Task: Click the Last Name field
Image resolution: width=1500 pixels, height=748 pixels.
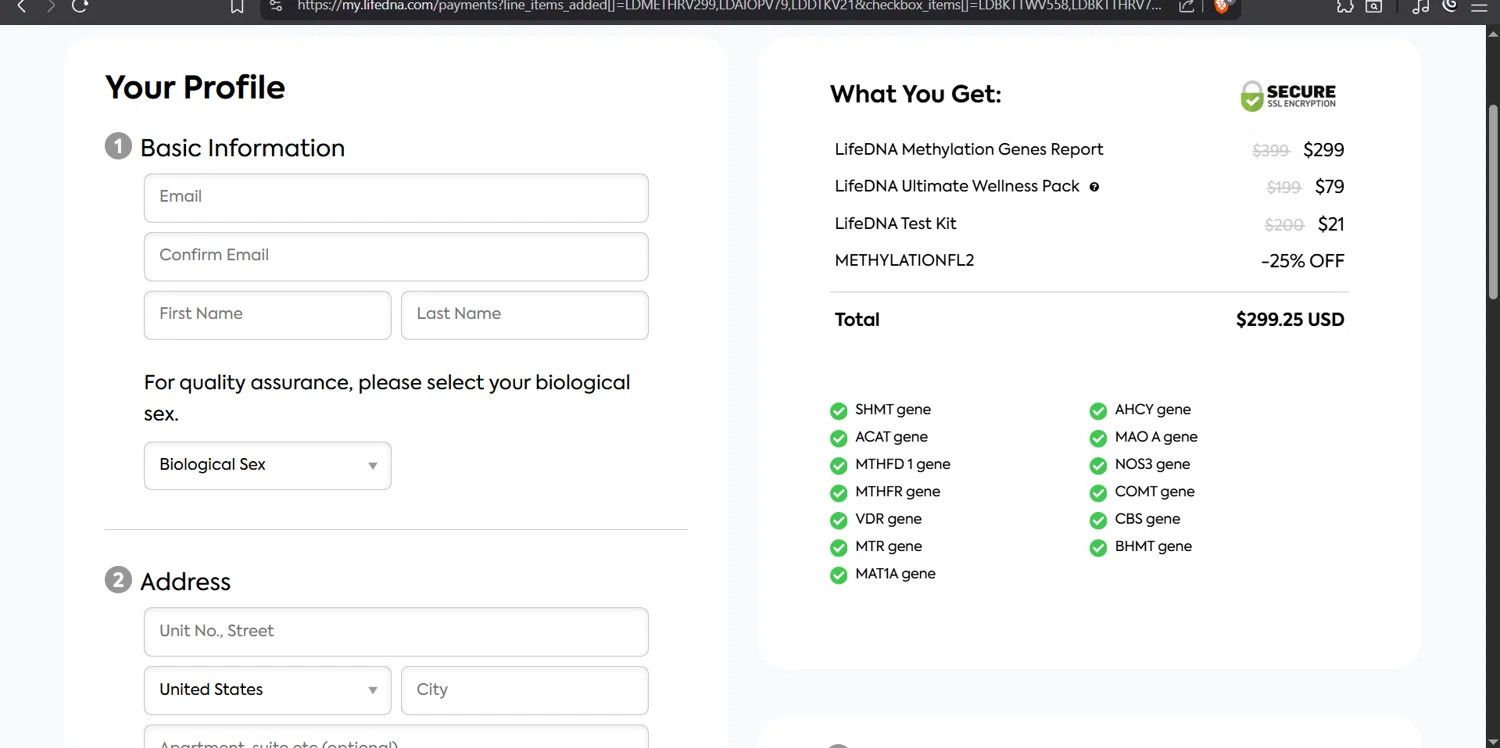Action: (525, 315)
